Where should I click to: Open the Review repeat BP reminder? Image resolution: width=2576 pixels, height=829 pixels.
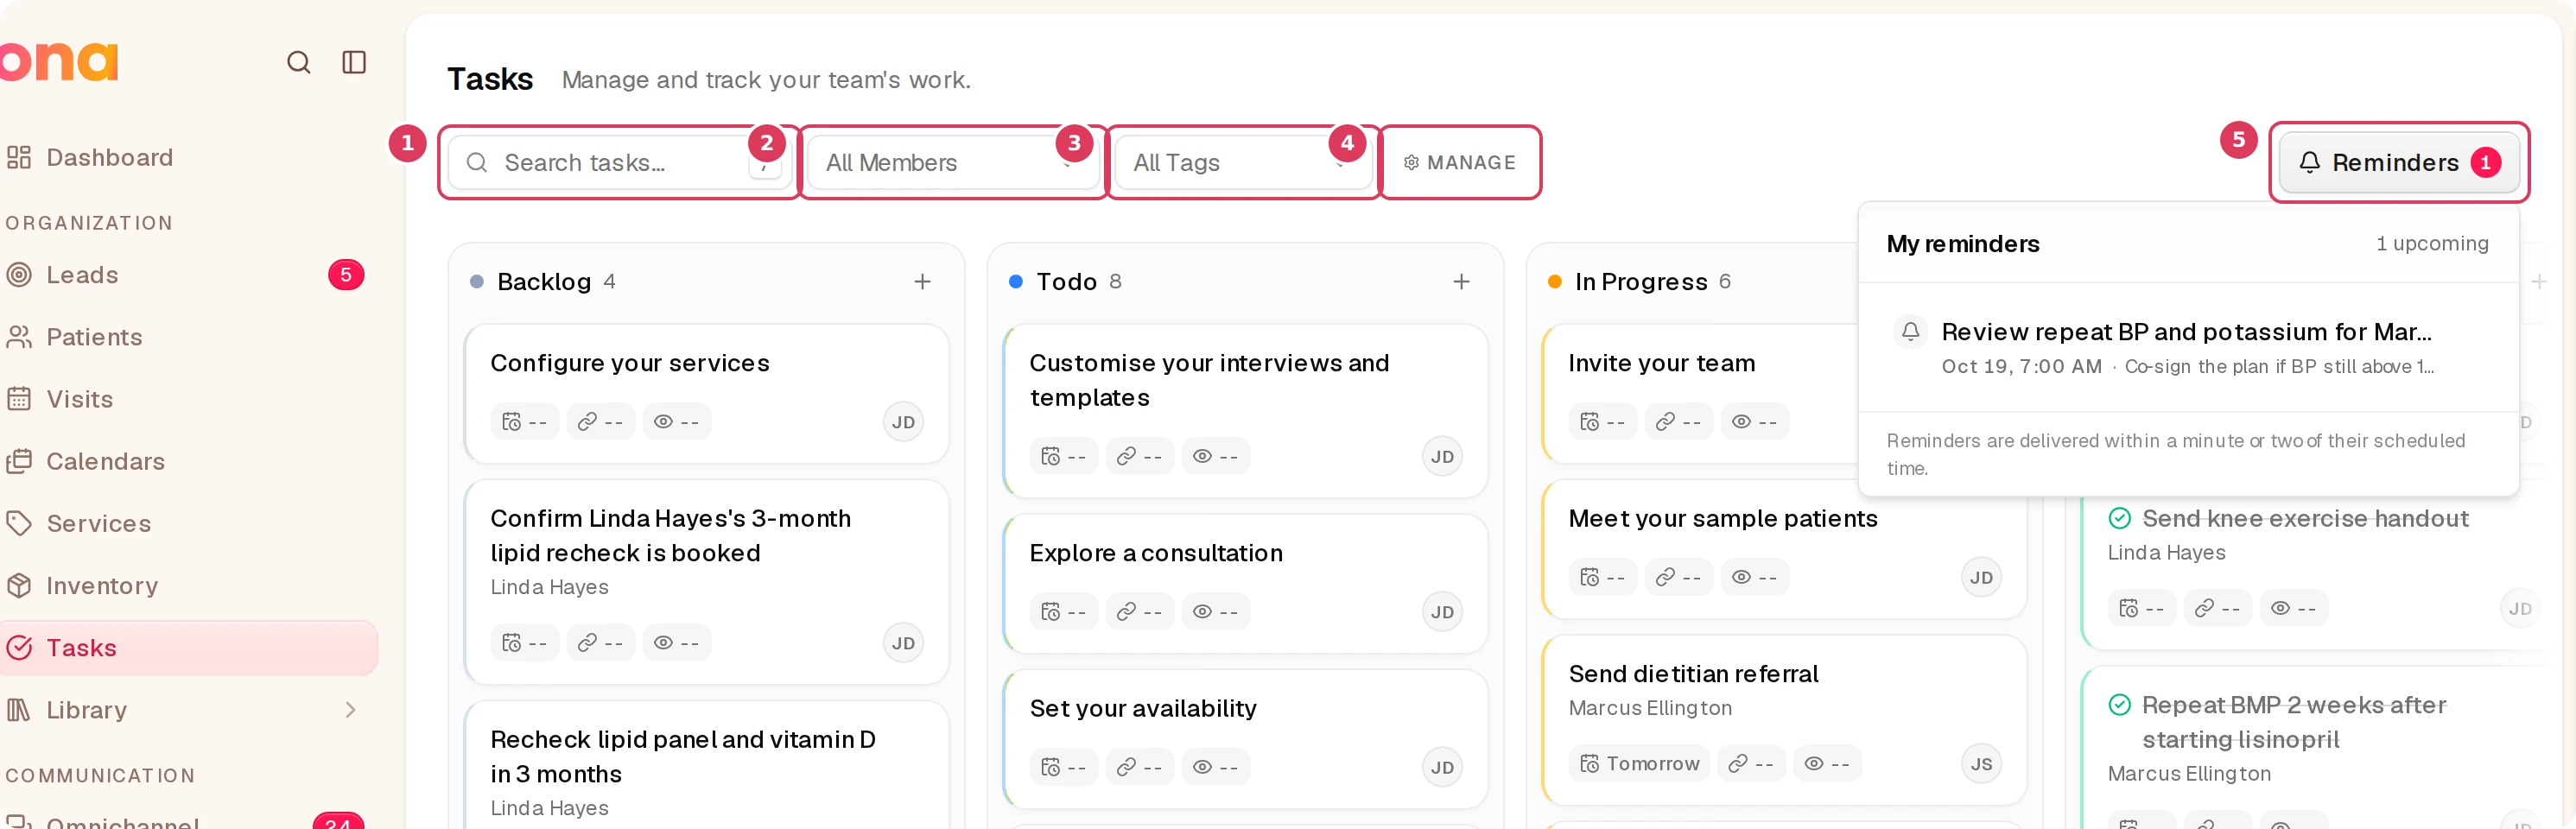(x=2188, y=347)
